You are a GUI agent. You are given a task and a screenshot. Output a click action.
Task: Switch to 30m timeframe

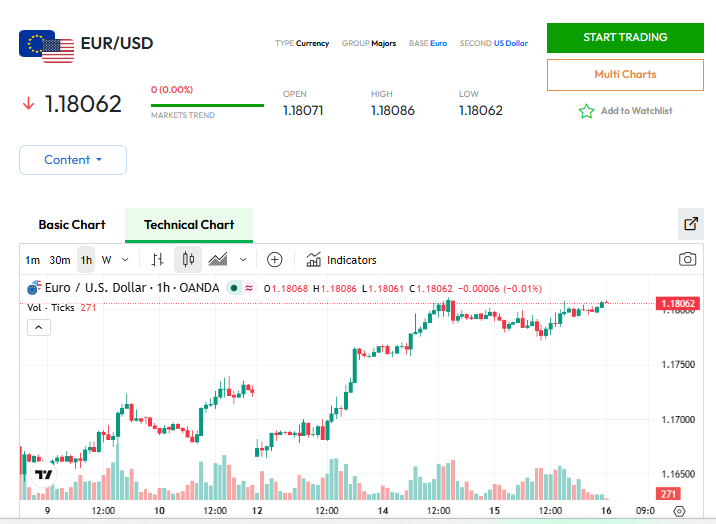60,260
